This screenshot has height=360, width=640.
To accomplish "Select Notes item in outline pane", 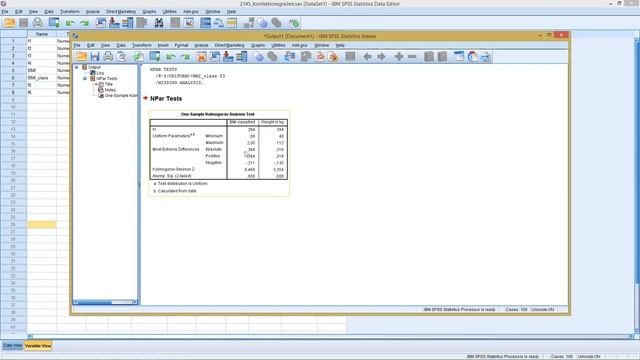I will click(110, 90).
